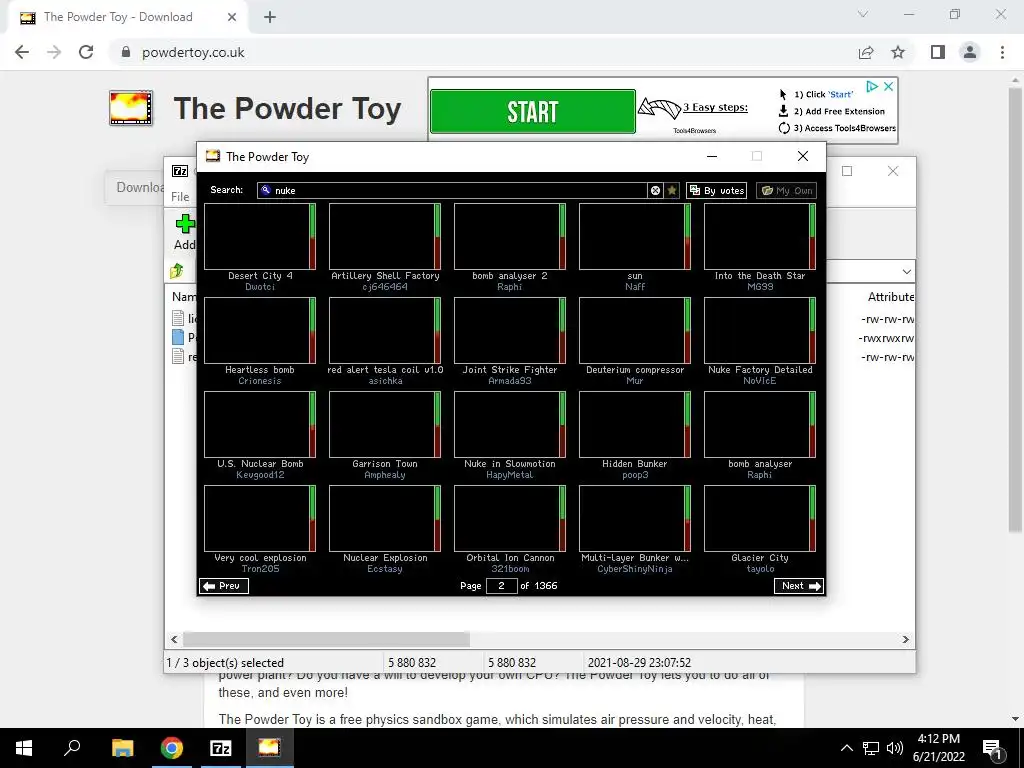Open the Very cool explosion thumbnail
The width and height of the screenshot is (1024, 768).
tap(260, 519)
